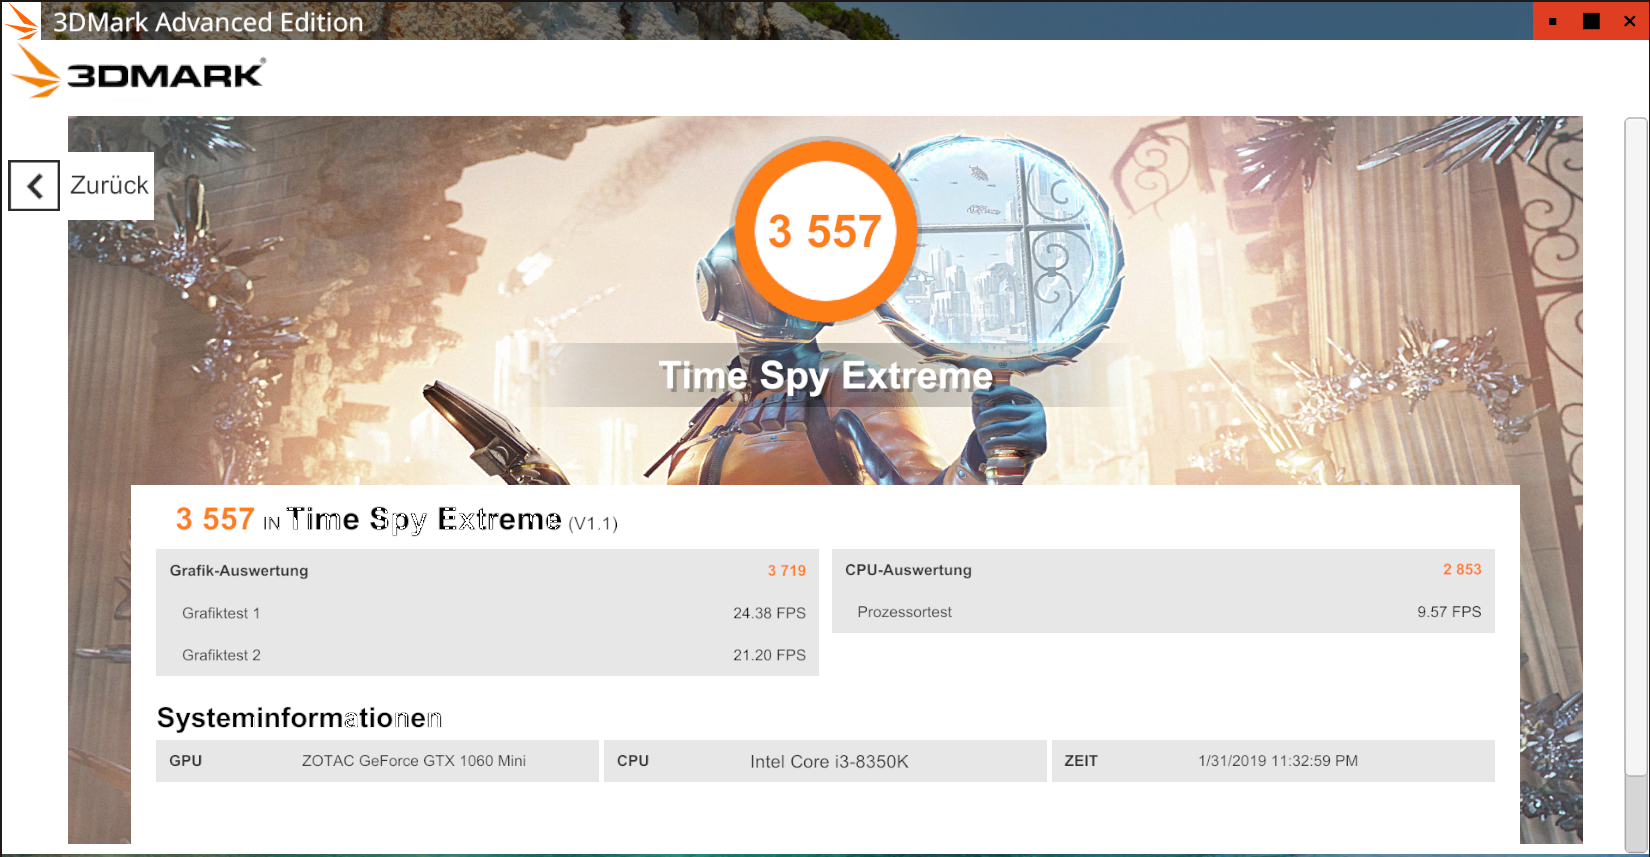Click the Intel Core i3-8350K text
1650x857 pixels.
829,762
